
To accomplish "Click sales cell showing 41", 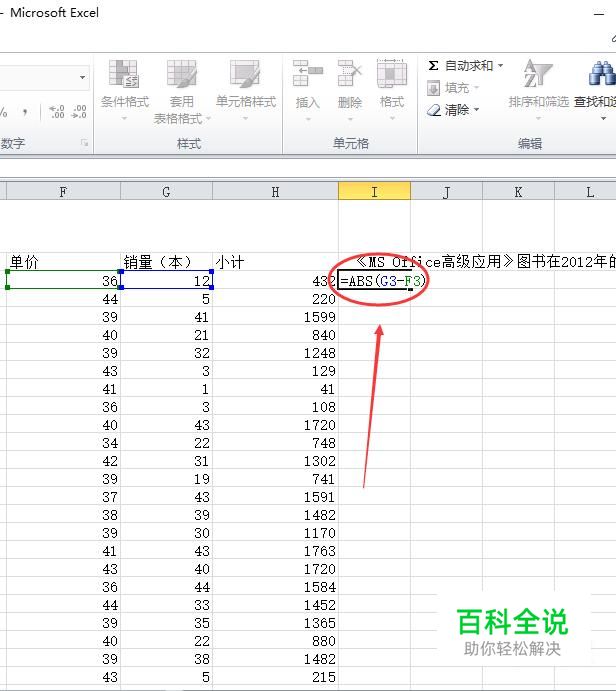I will tap(166, 316).
